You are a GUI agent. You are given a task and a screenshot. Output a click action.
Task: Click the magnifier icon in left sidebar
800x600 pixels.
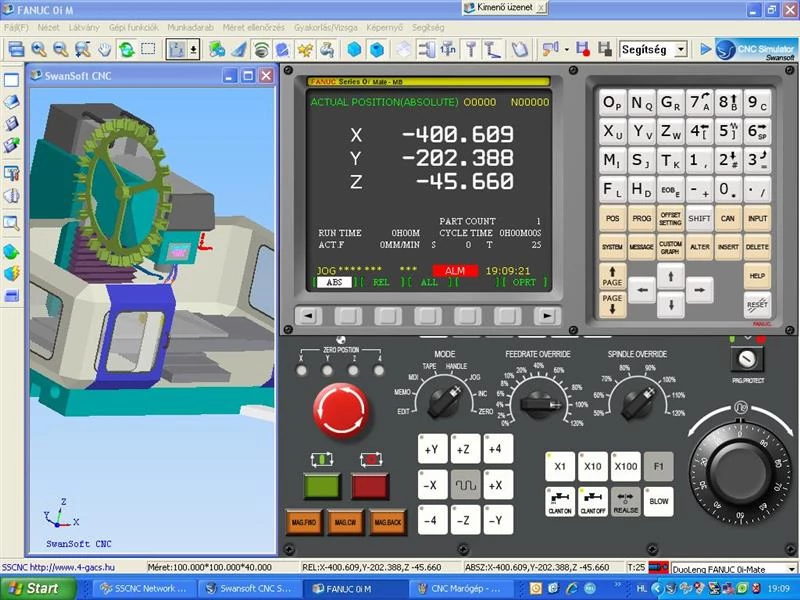point(11,223)
